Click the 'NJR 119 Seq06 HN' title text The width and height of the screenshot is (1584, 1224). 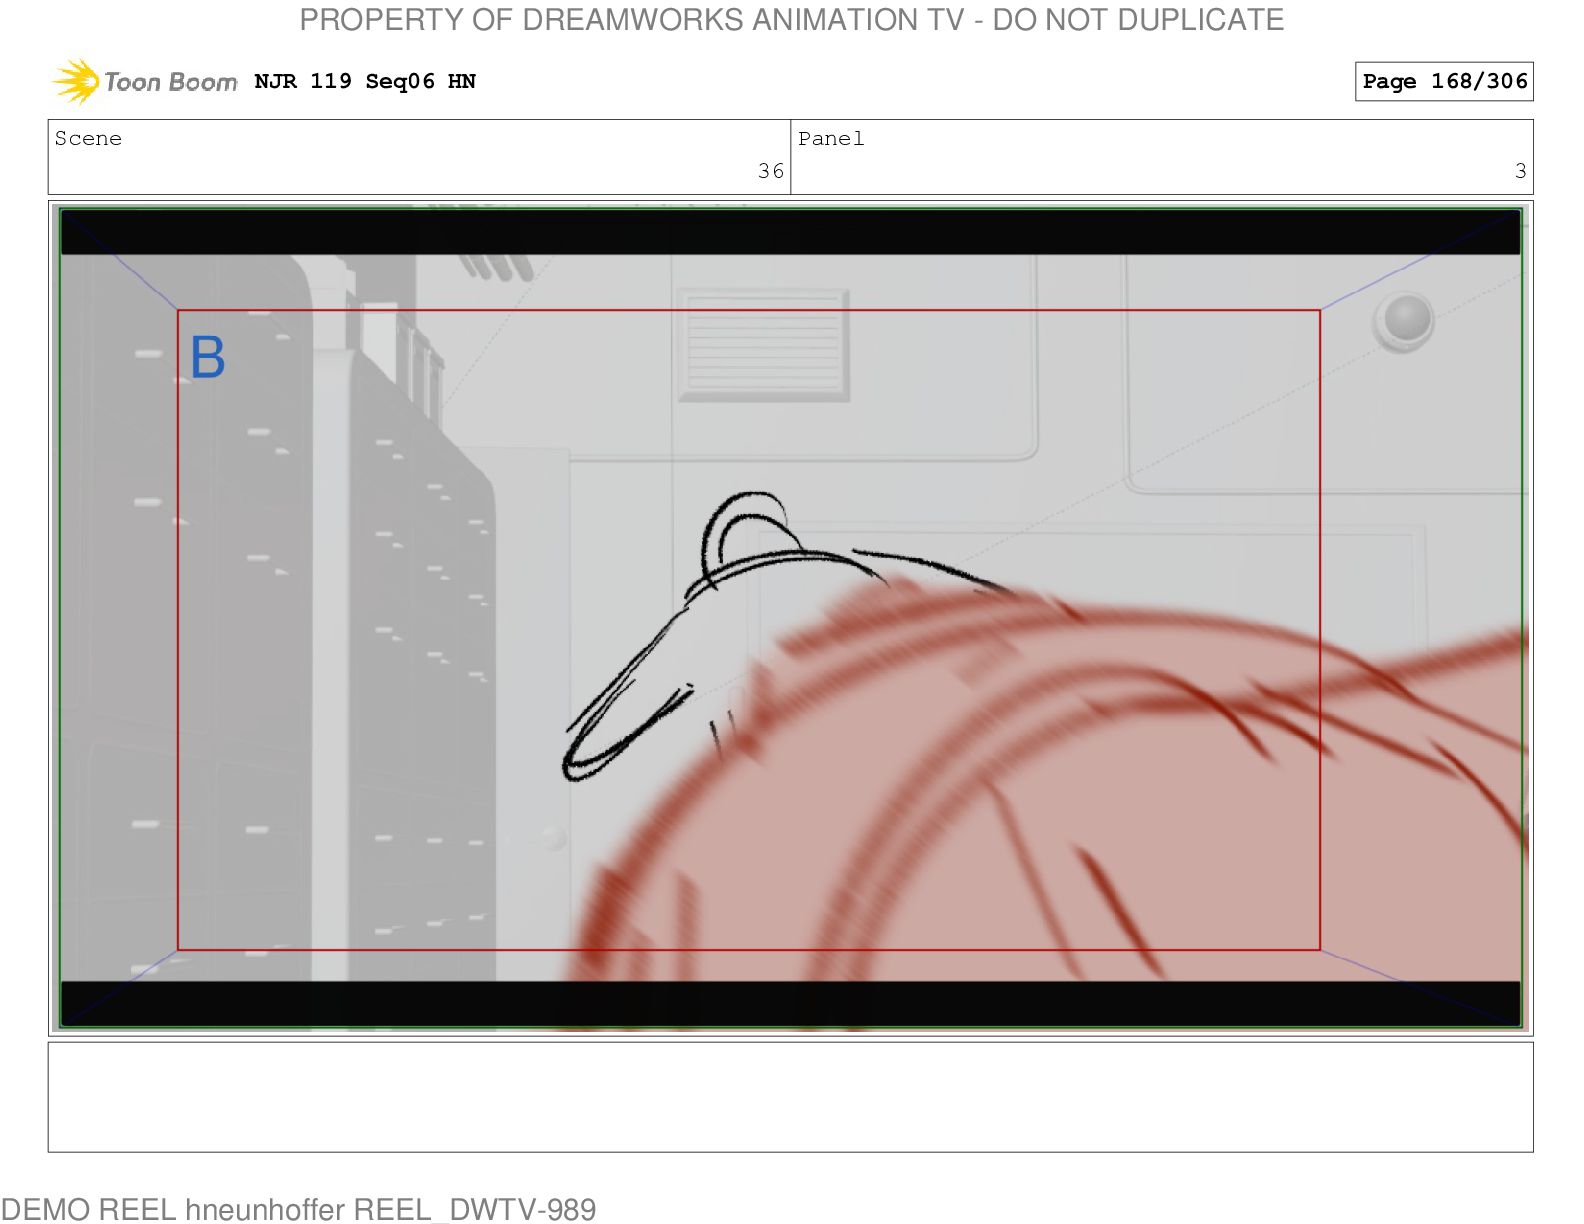[365, 81]
